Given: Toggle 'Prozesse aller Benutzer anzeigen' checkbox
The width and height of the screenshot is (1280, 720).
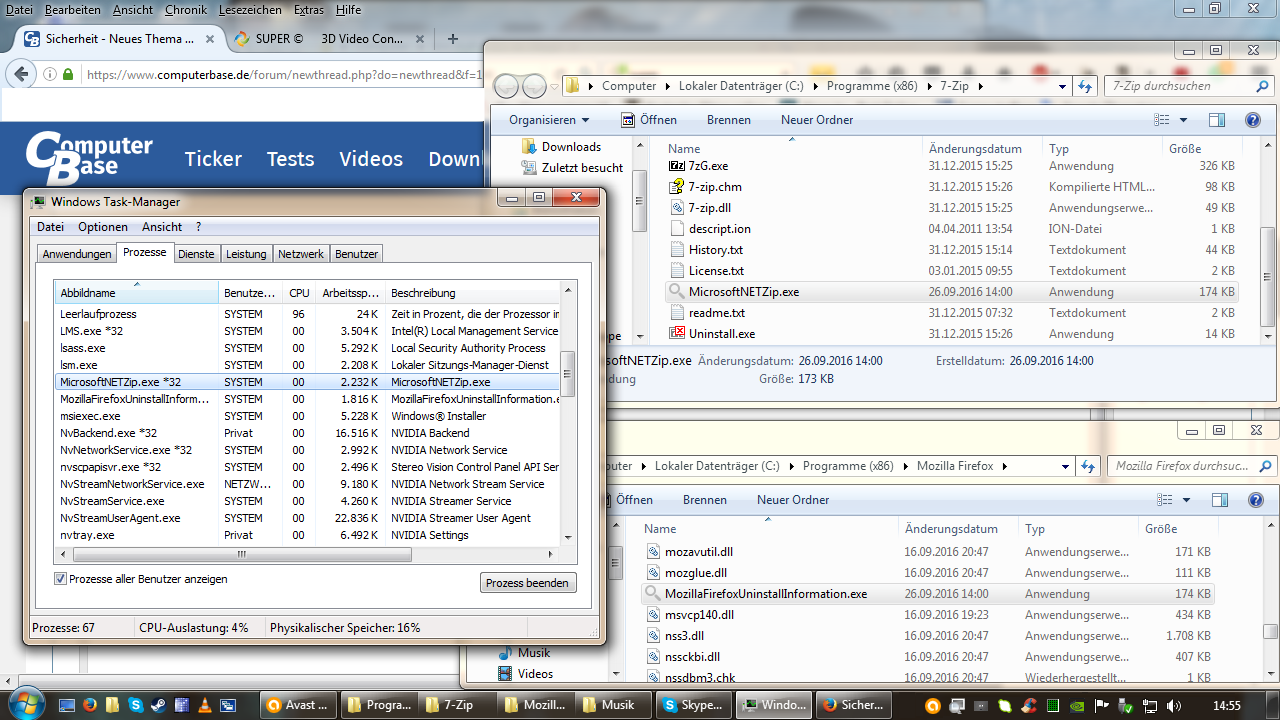Looking at the screenshot, I should pyautogui.click(x=60, y=579).
